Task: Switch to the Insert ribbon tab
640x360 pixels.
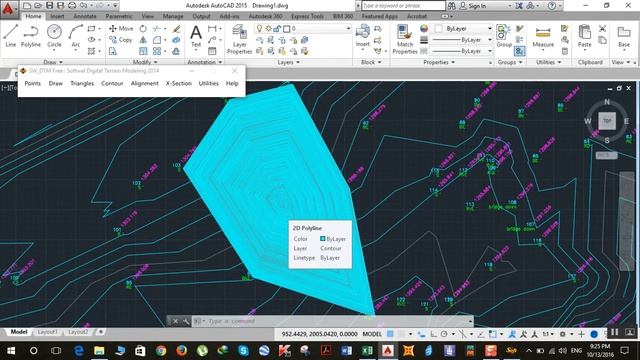Action: click(57, 16)
